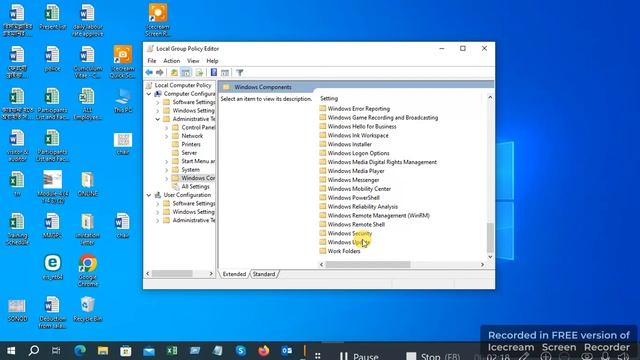Expand the Network tree node
The image size is (640, 360).
[167, 136]
